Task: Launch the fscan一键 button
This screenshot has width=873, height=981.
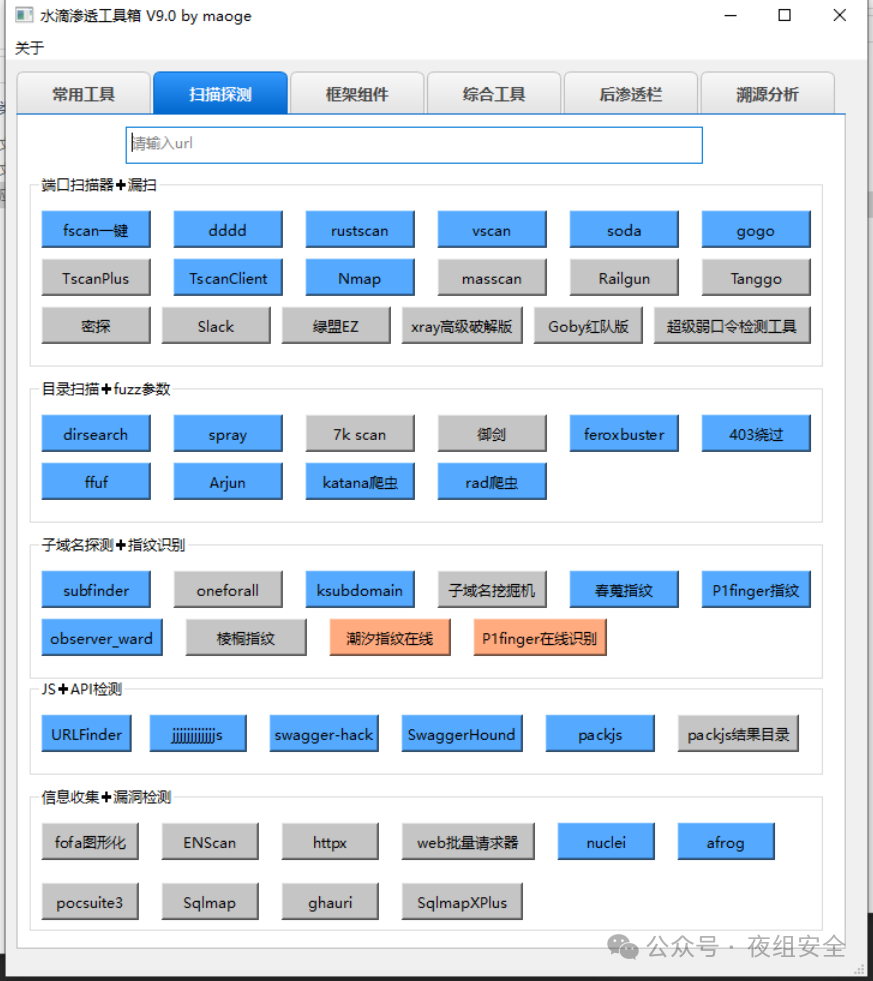Action: 96,230
